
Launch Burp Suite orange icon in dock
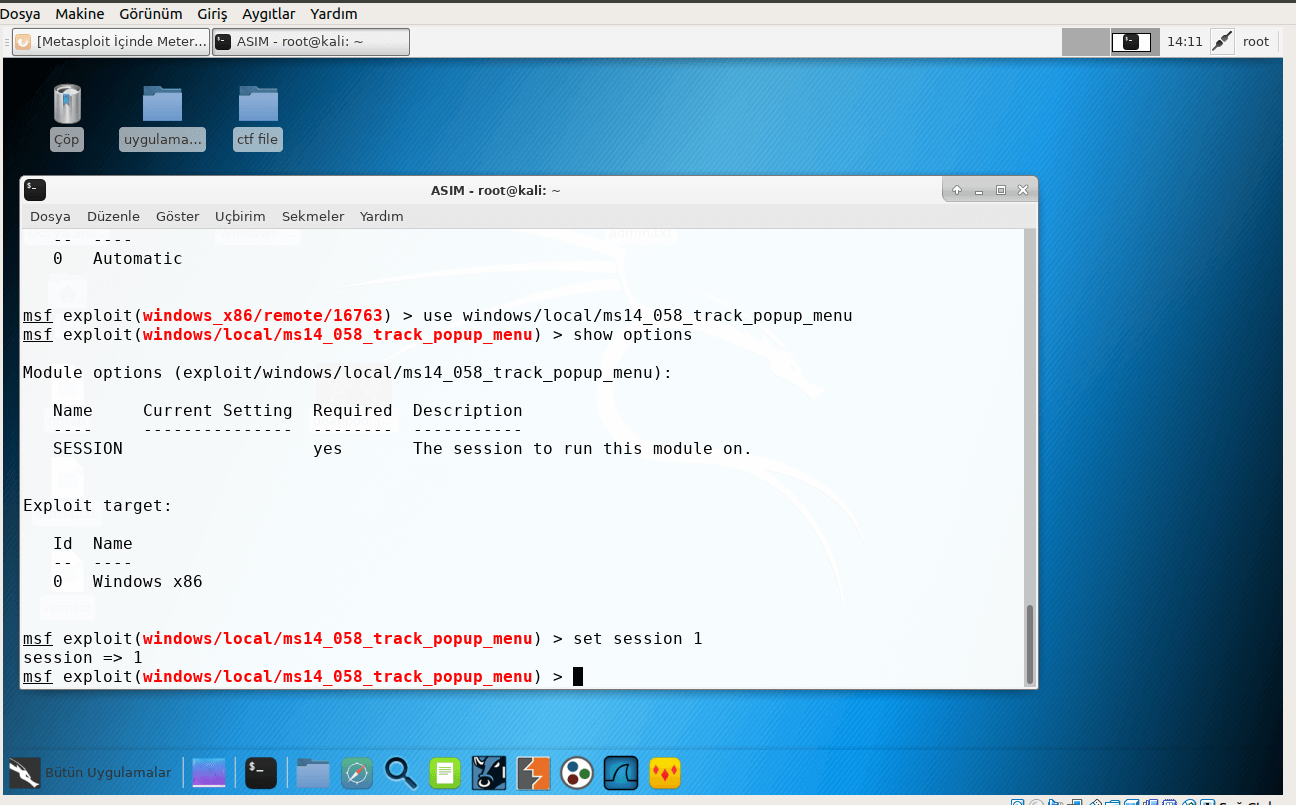coord(533,772)
